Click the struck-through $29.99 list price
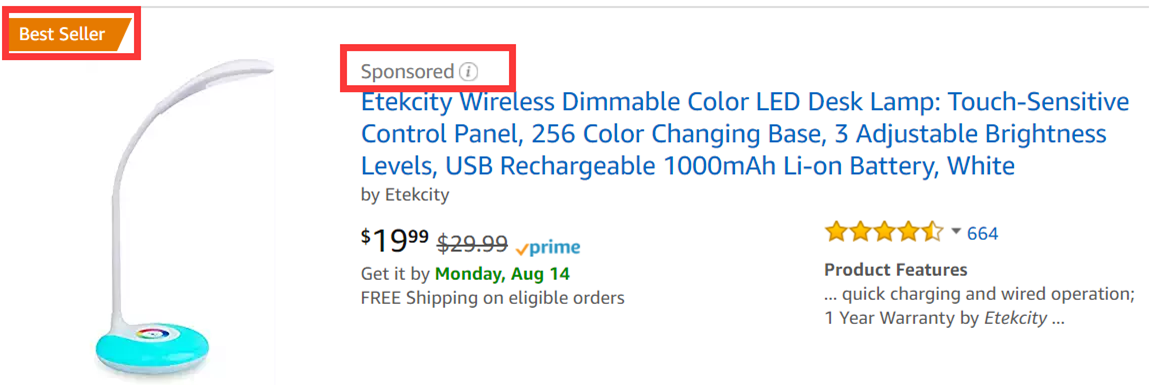 pyautogui.click(x=472, y=242)
